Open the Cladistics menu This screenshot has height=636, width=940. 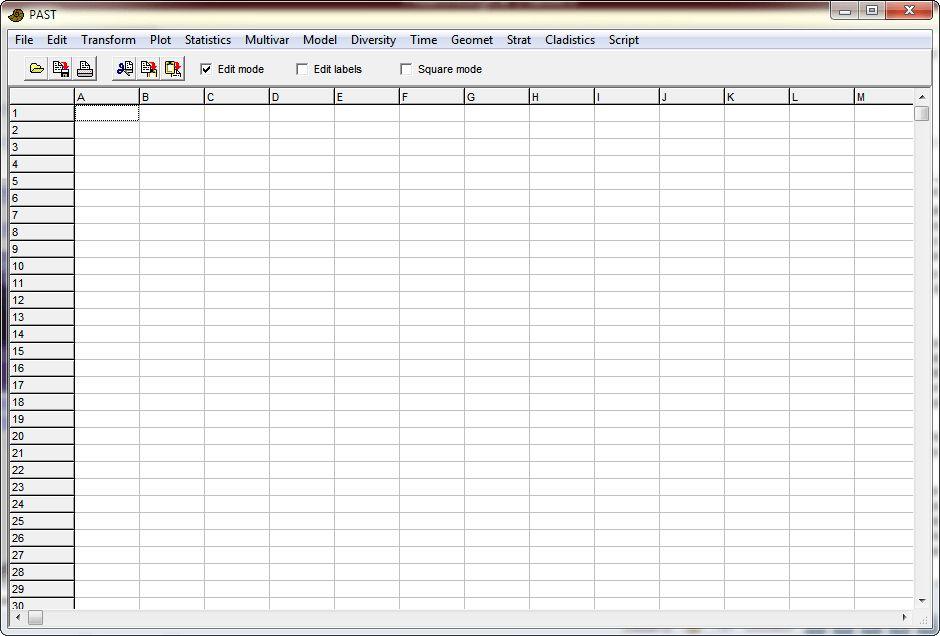570,40
